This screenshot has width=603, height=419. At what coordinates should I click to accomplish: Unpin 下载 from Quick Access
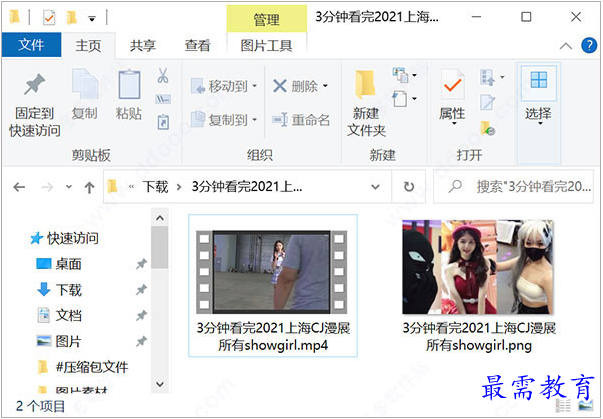(142, 289)
